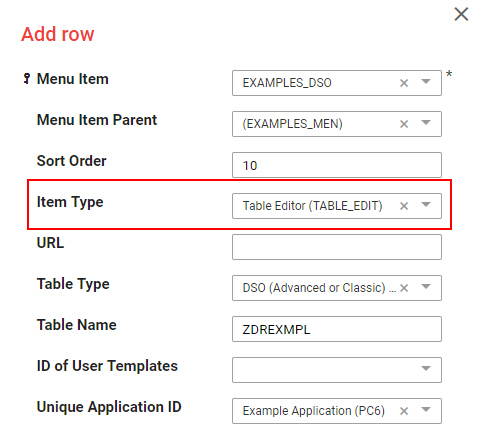481x443 pixels.
Task: Expand the Item Type dropdown arrow
Action: pos(426,204)
